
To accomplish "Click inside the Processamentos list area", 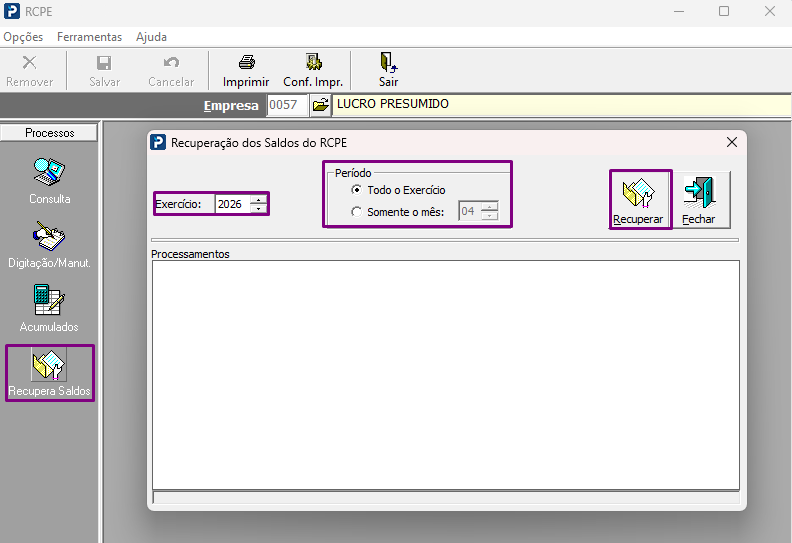I will point(446,375).
